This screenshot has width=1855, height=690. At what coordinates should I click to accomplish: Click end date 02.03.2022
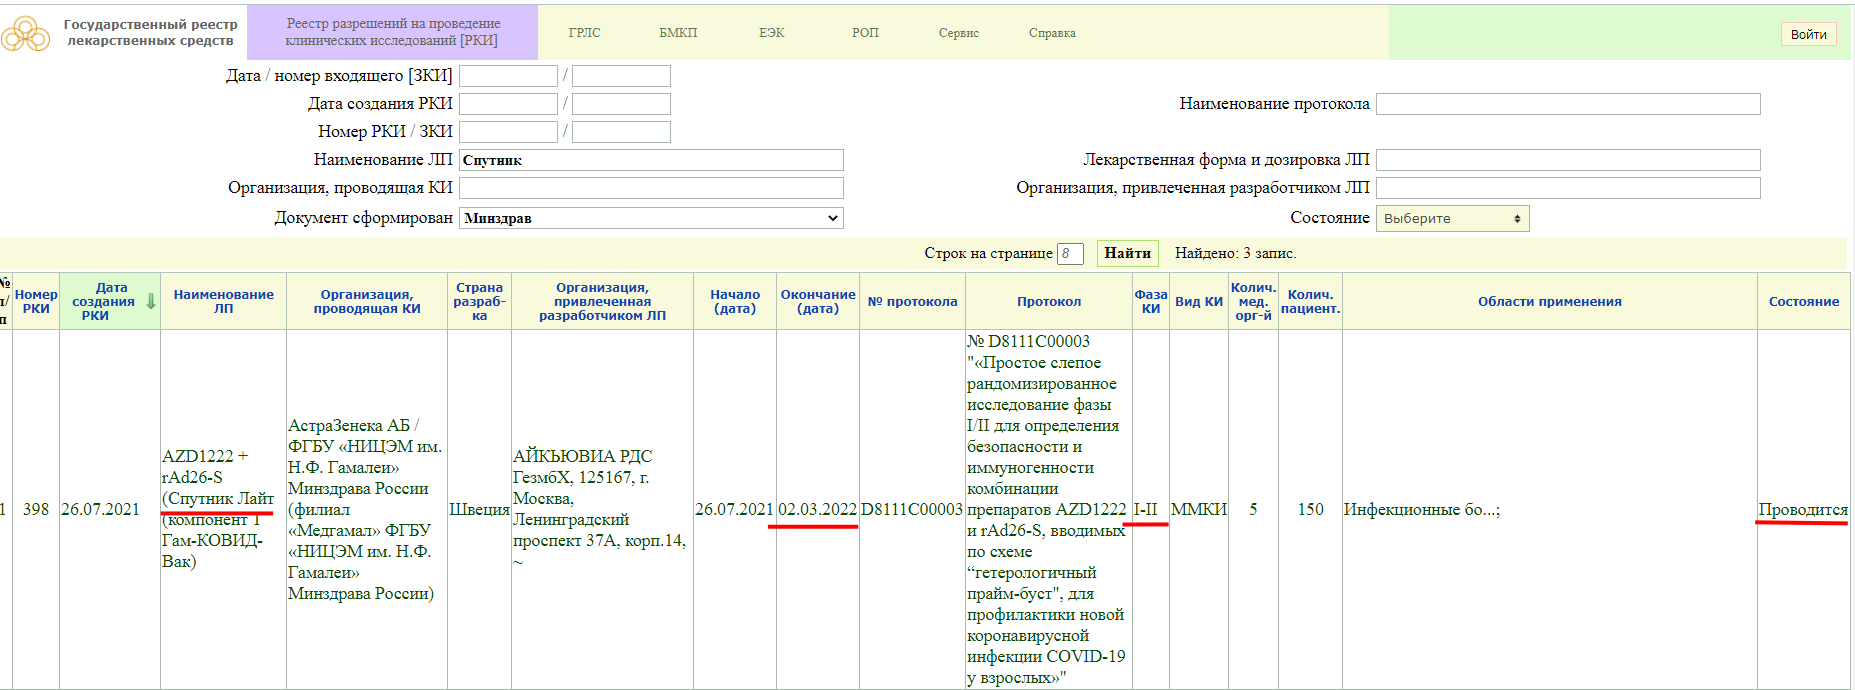(x=818, y=509)
